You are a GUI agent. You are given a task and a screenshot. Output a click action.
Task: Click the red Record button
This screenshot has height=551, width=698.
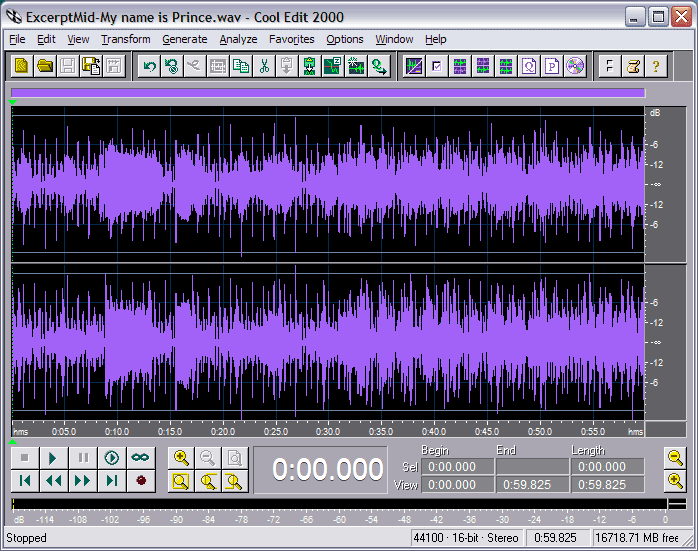(x=140, y=481)
